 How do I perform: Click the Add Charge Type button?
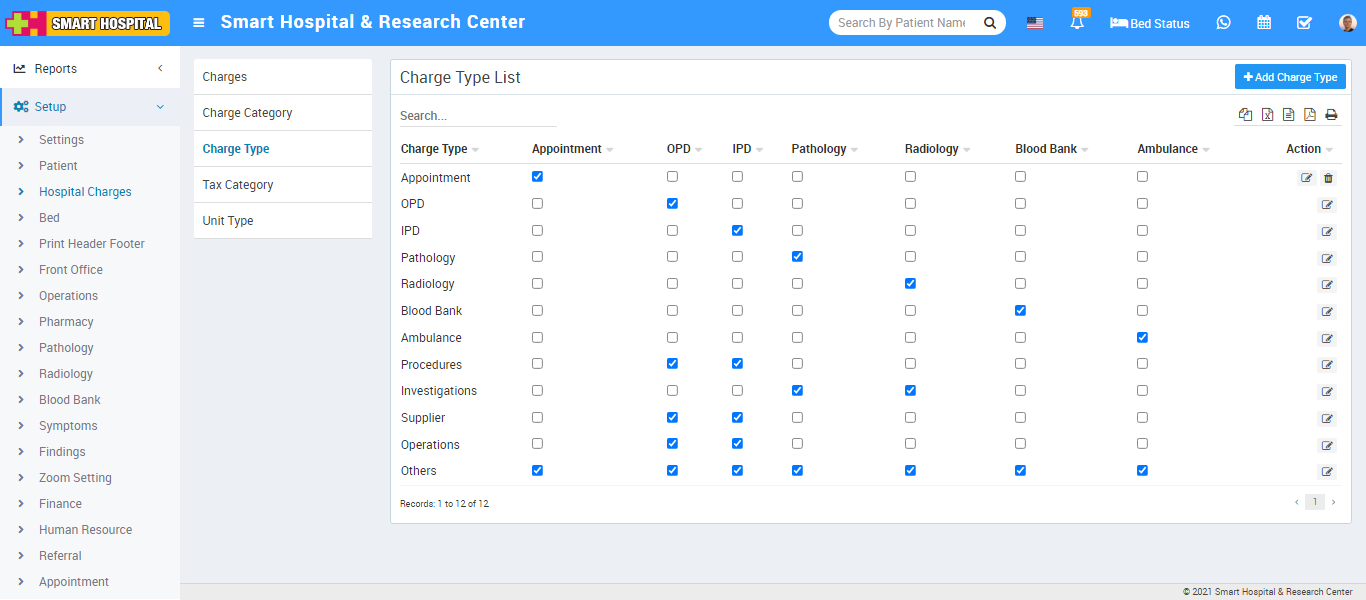tap(1290, 77)
